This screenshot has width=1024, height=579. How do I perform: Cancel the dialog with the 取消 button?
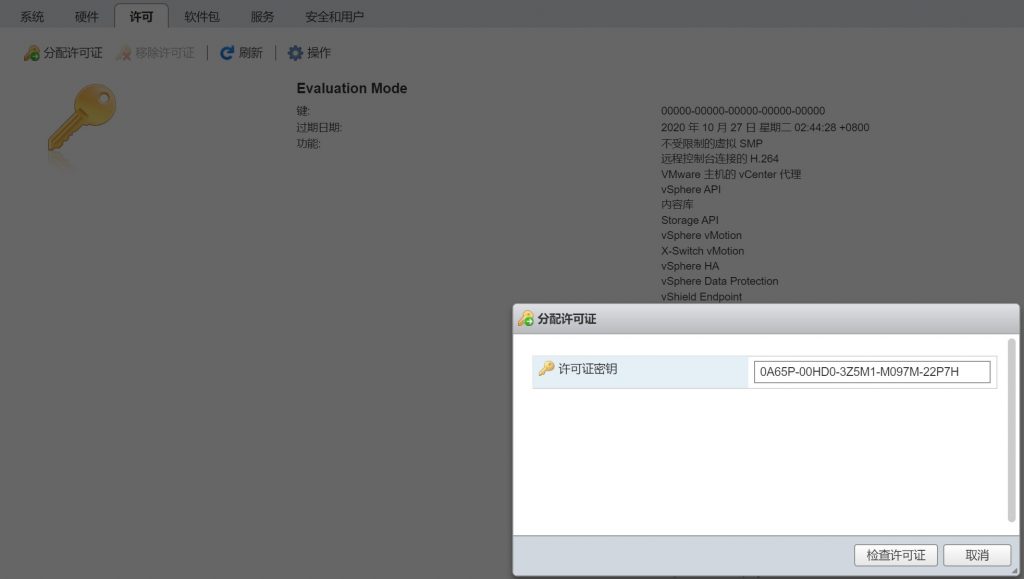coord(977,555)
